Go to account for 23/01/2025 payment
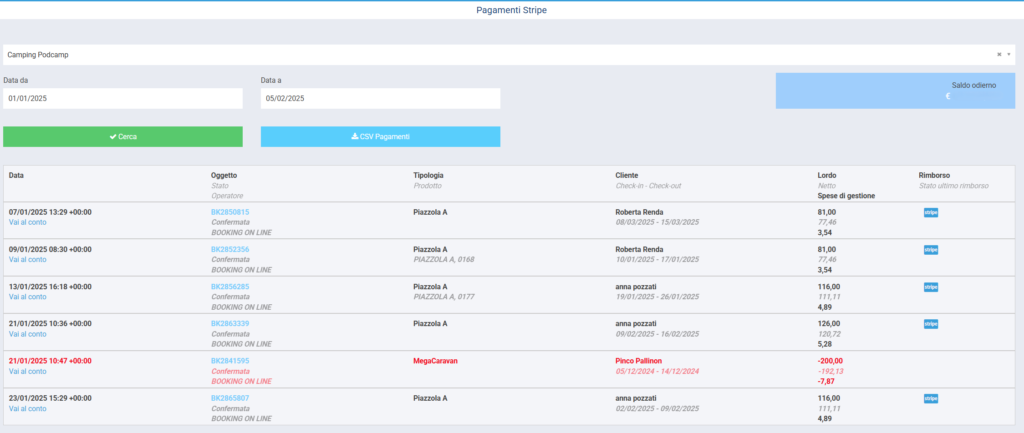 click(x=28, y=408)
